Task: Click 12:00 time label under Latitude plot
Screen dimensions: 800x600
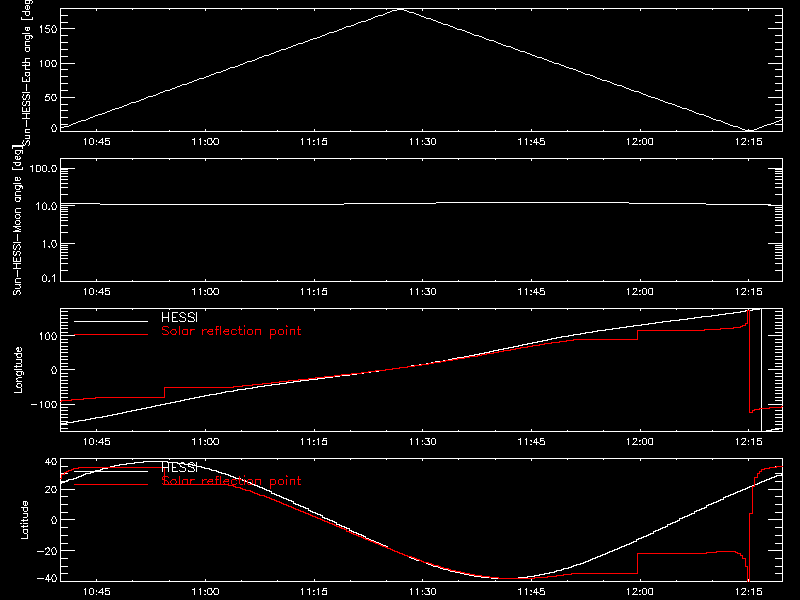Action: click(x=640, y=591)
